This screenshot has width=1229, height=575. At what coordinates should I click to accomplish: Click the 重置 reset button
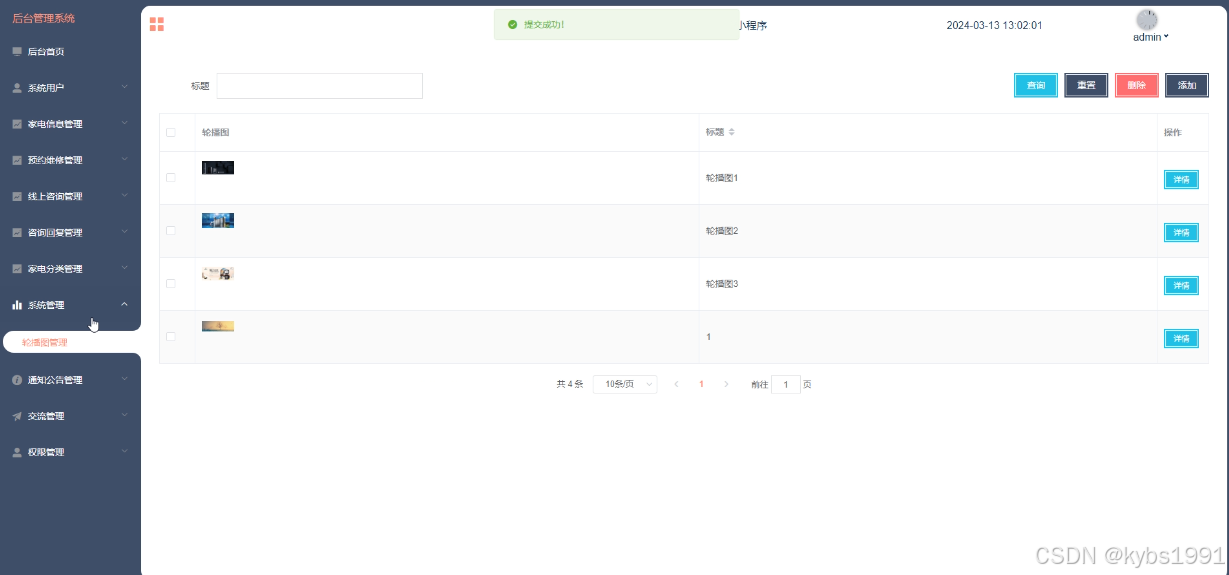coord(1086,86)
